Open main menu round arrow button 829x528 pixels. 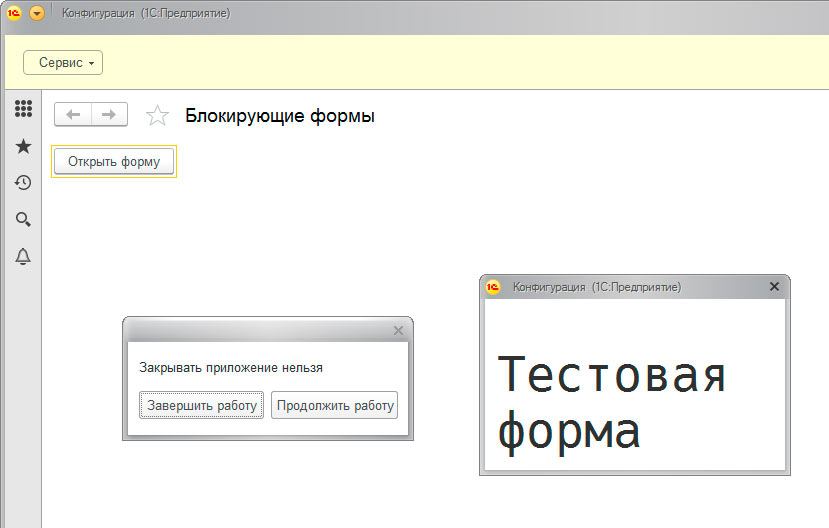coord(37,13)
